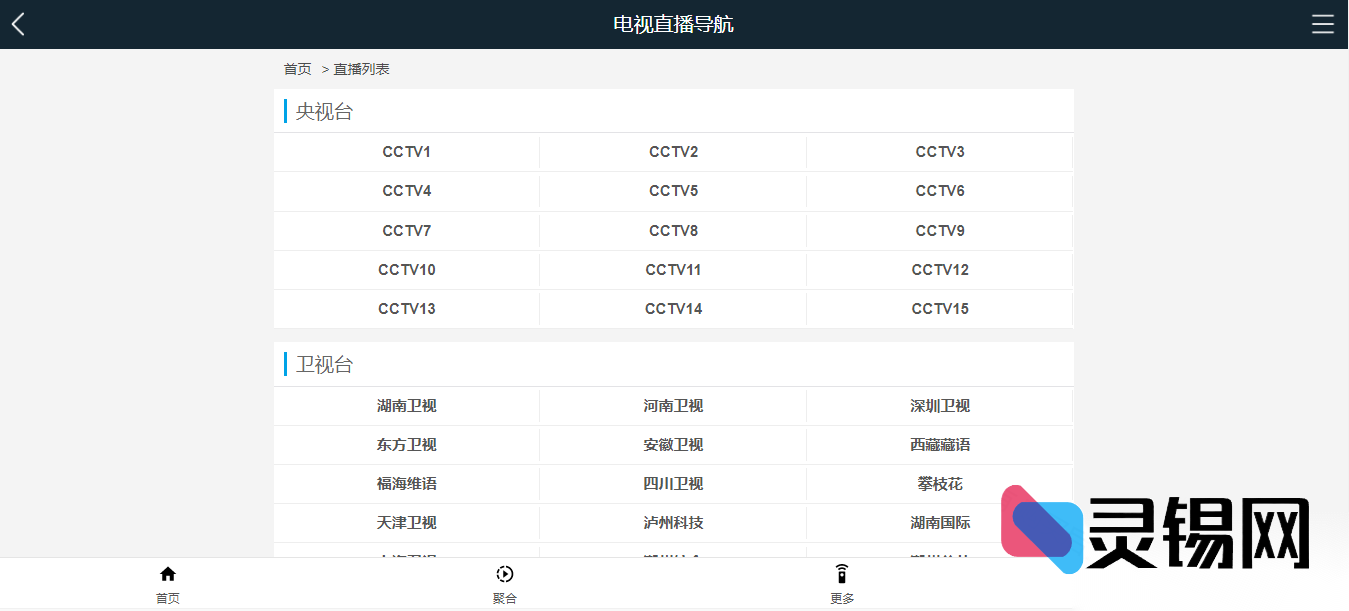
Task: Select 四川卫视 channel
Action: point(673,483)
